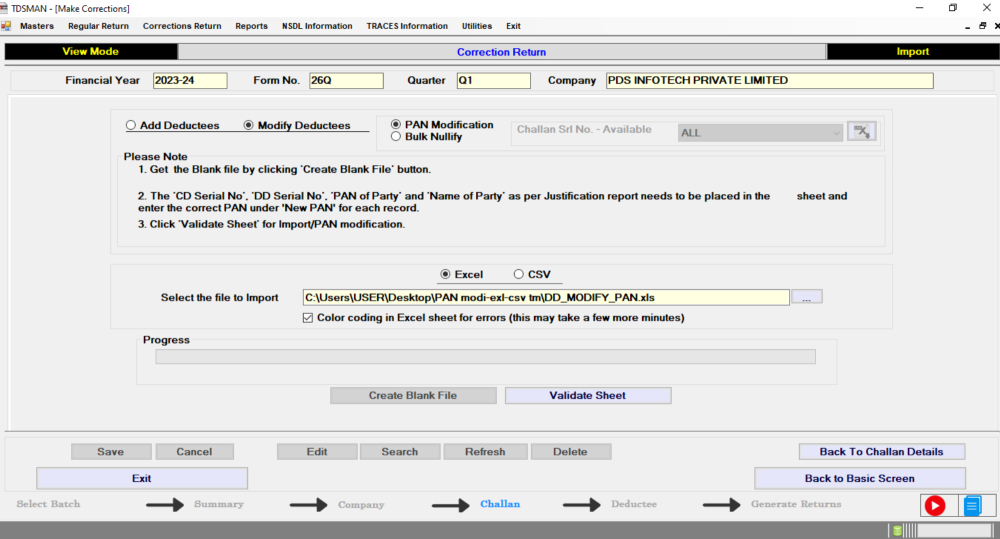Click the red YouTube play icon
The width and height of the screenshot is (1000, 539).
tap(935, 506)
